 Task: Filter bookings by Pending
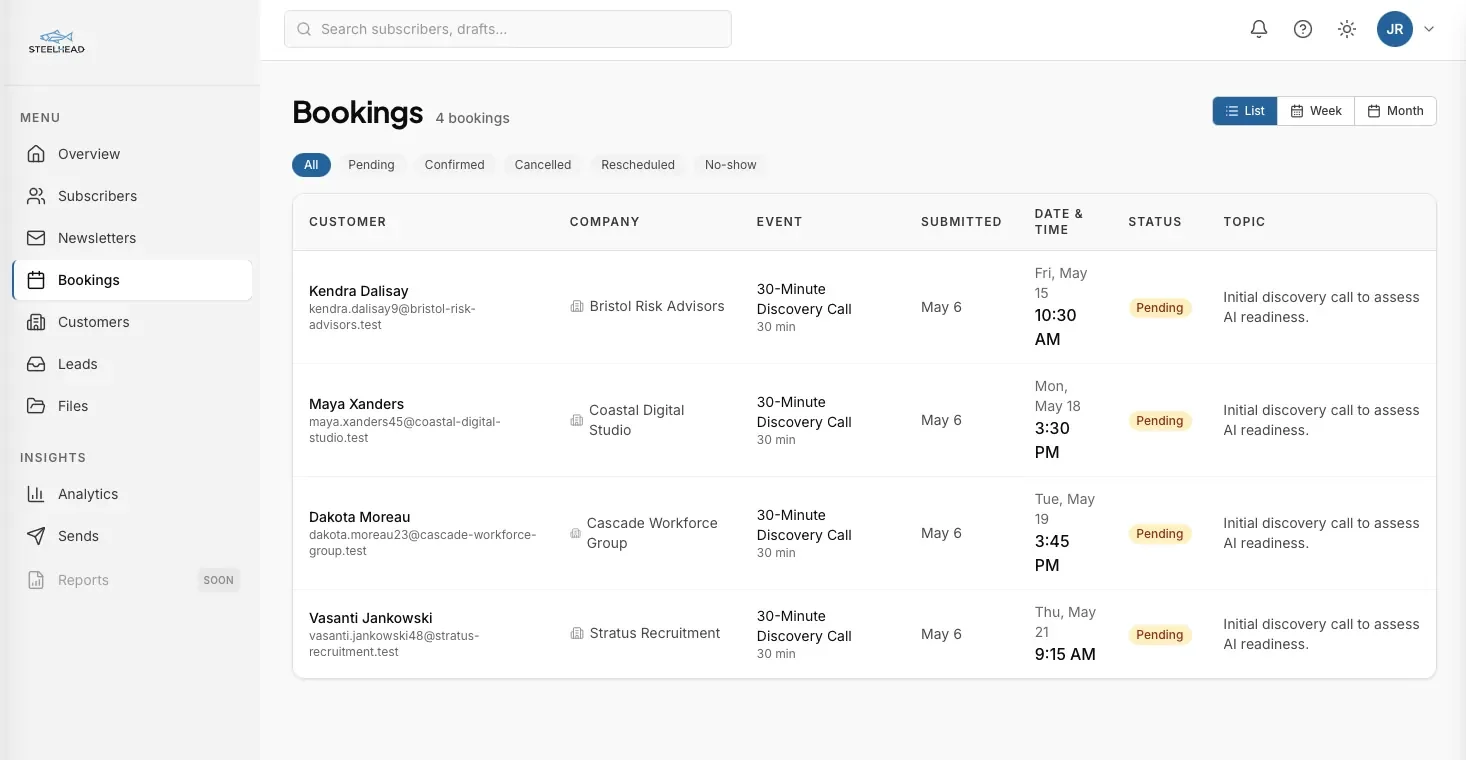click(x=371, y=165)
